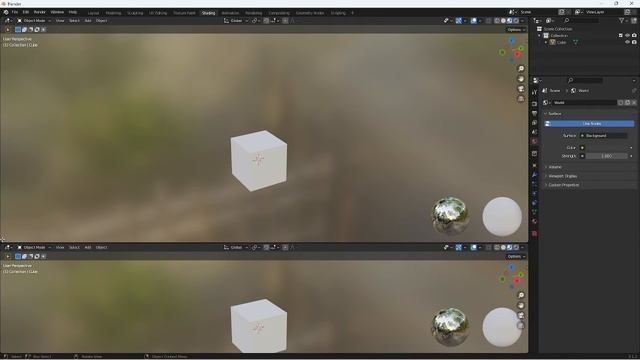Switch top viewport to wireframe shading

click(497, 20)
